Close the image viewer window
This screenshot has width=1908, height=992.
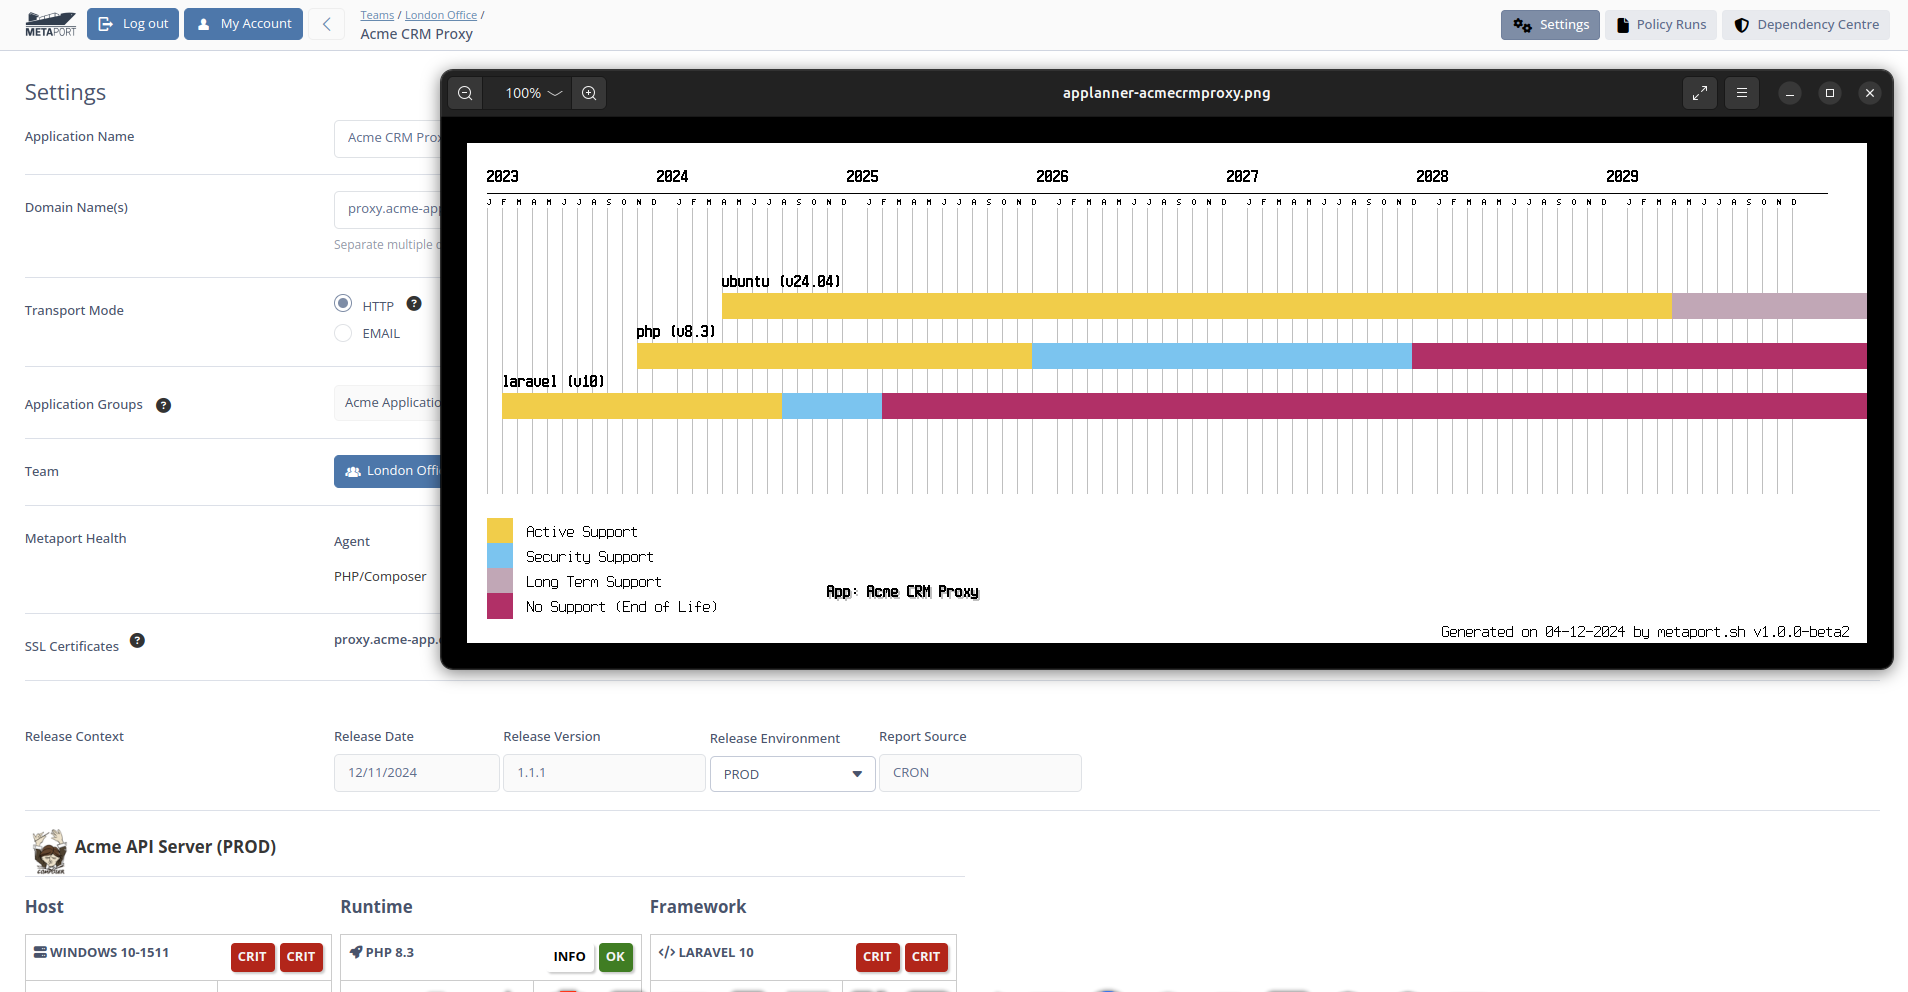point(1870,93)
